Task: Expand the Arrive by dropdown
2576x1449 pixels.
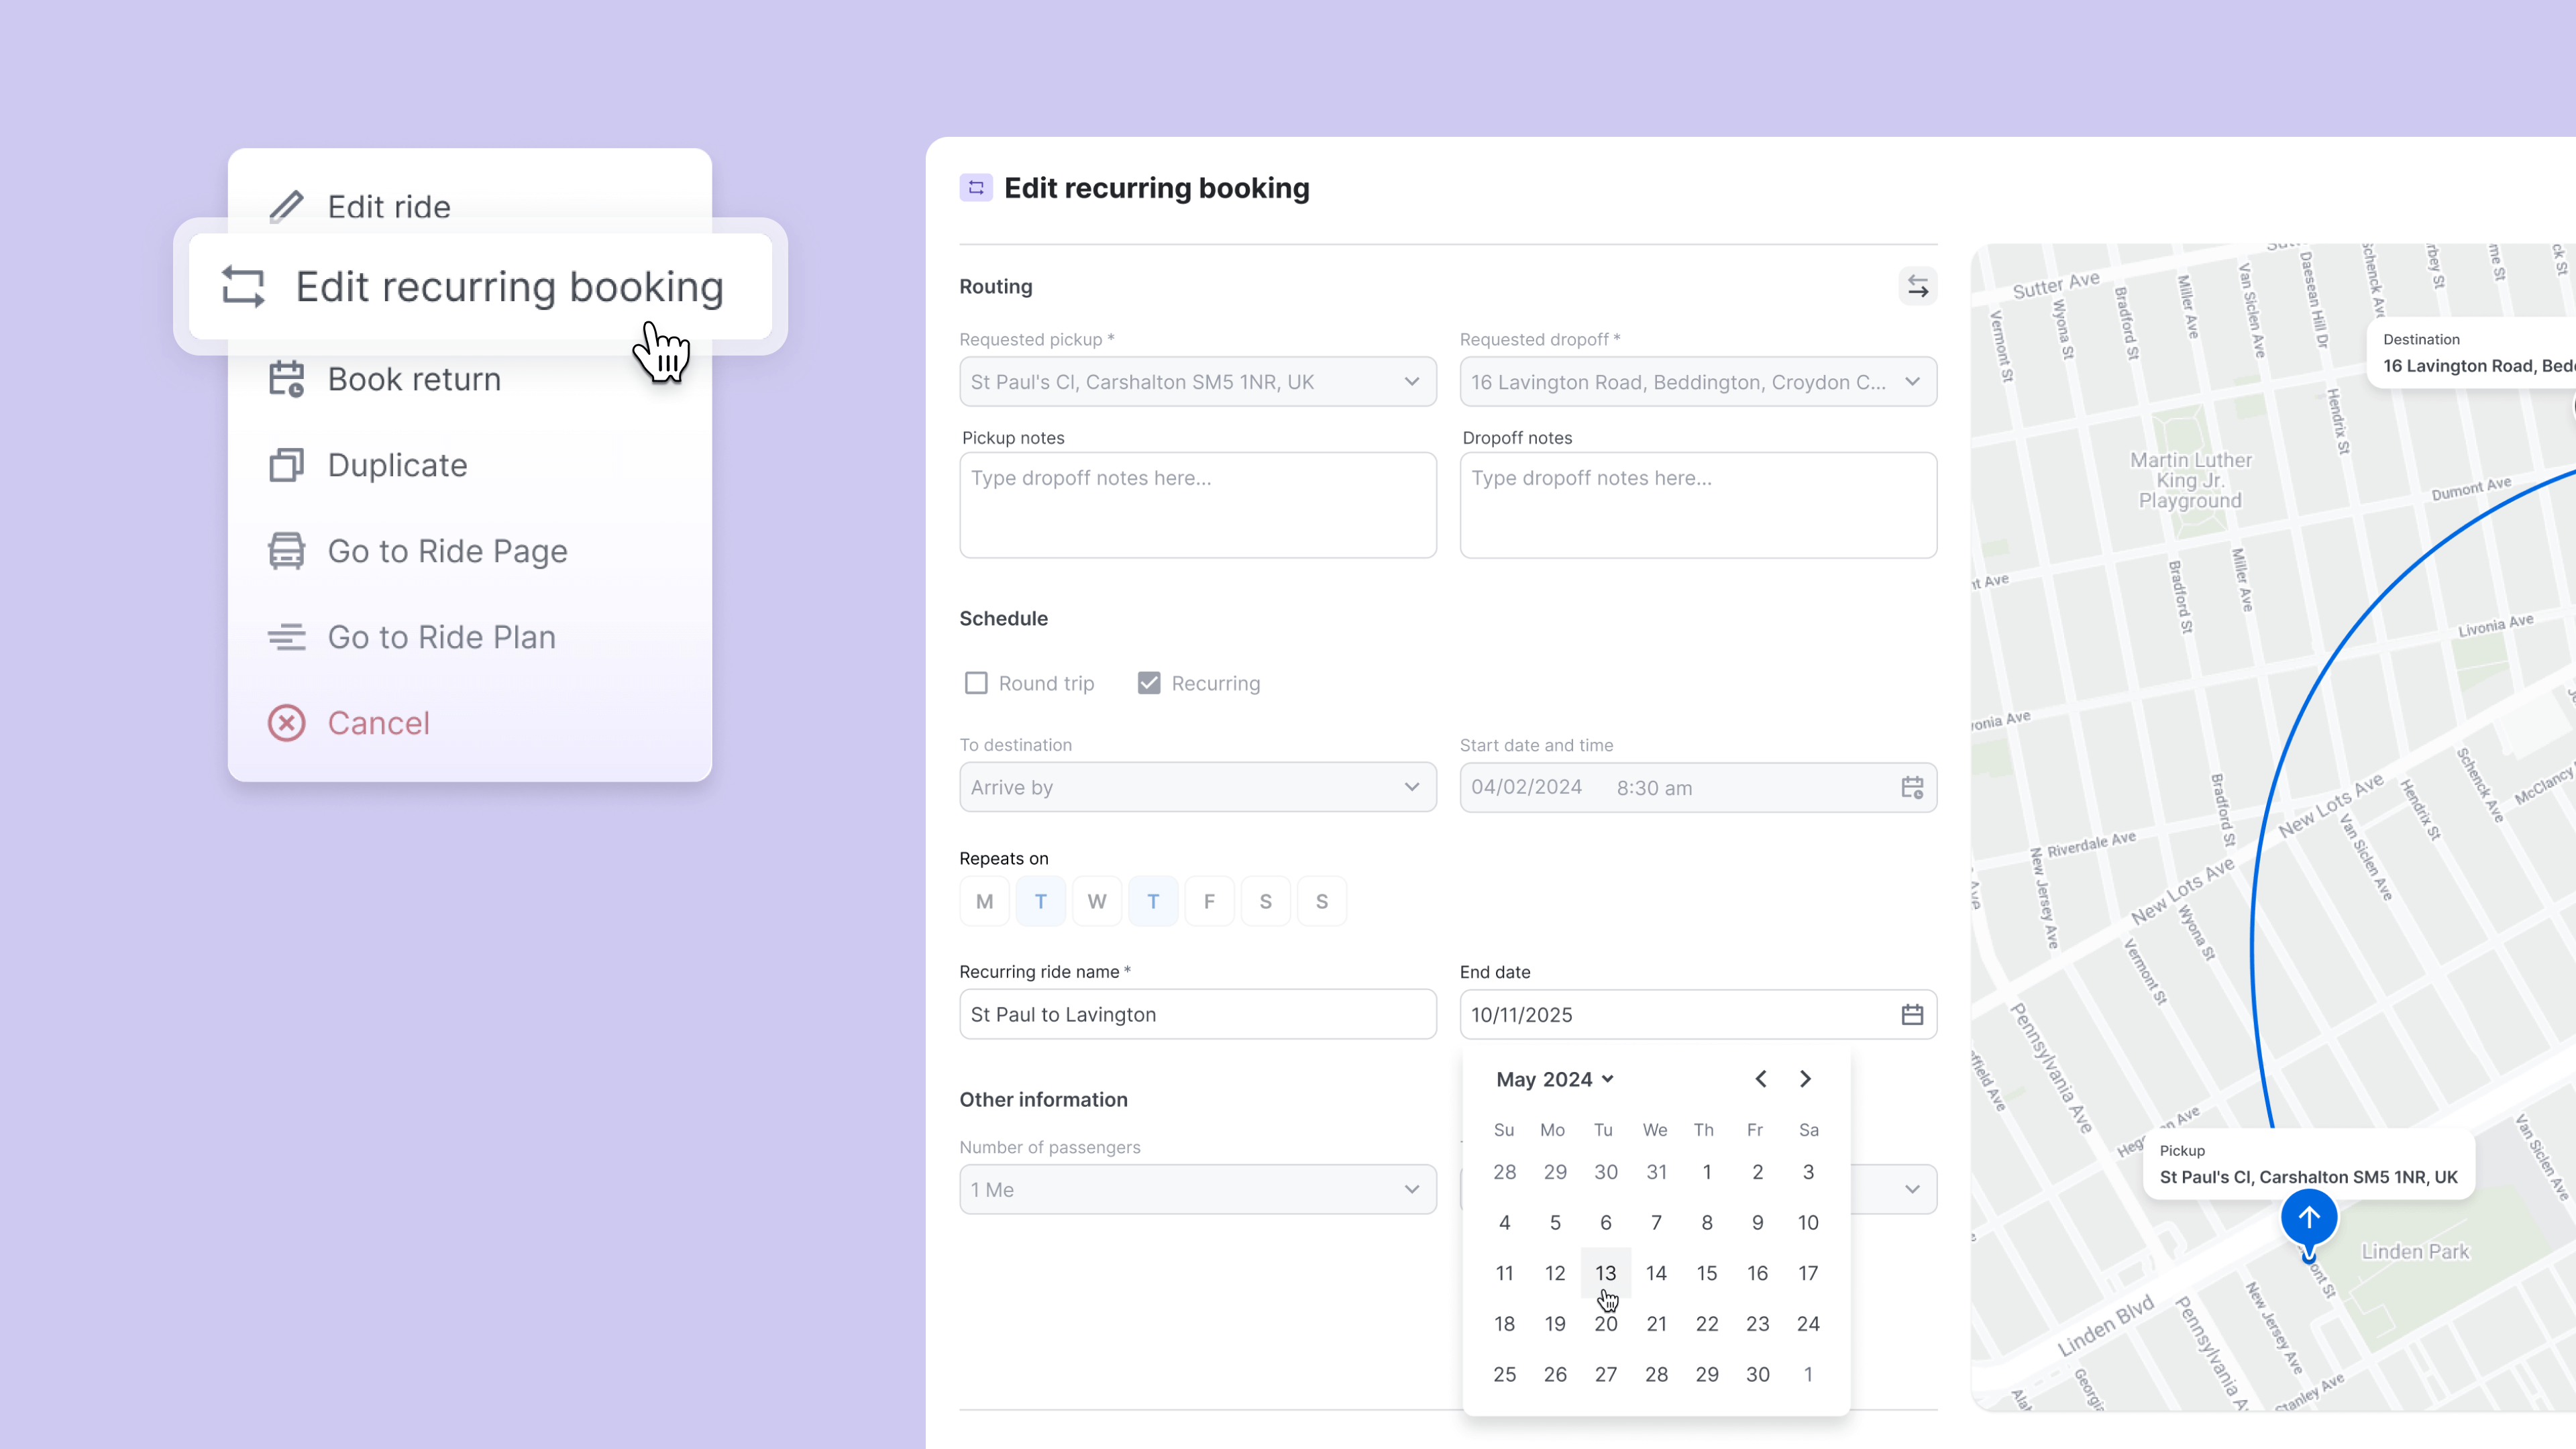Action: tap(1198, 788)
